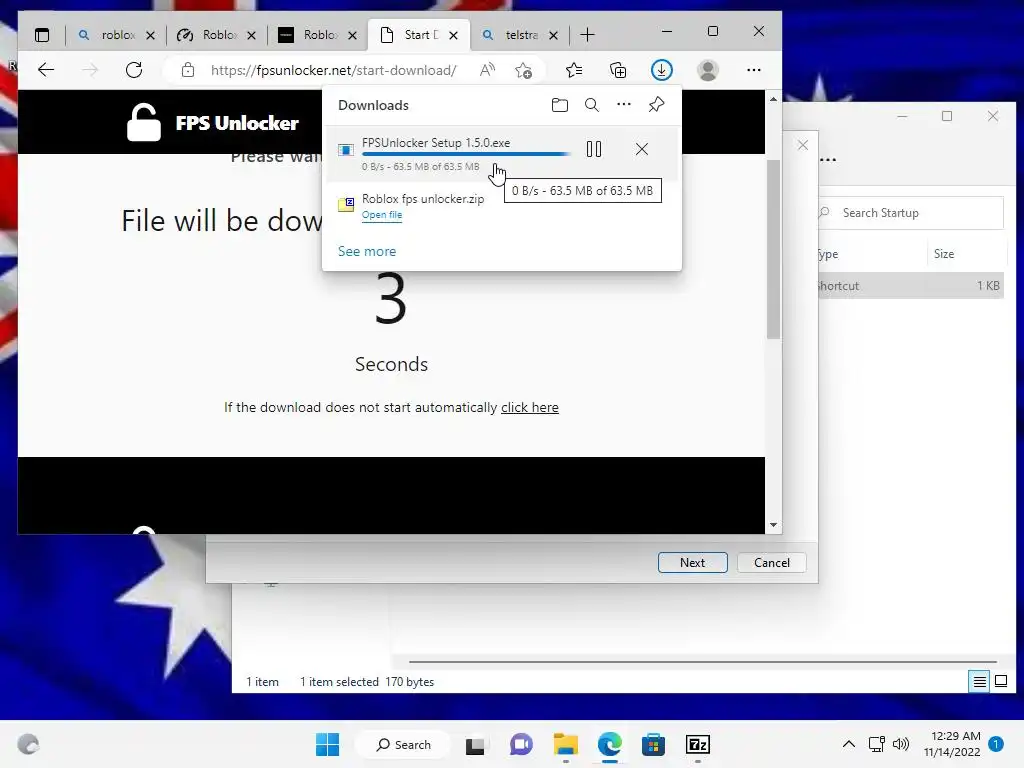Open tab actions menu in Edge
This screenshot has height=768, width=1024.
(42, 35)
